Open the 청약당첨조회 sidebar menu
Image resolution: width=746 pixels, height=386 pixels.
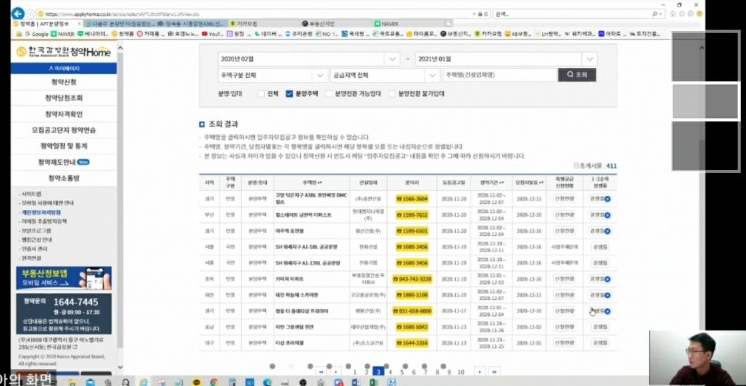[x=64, y=98]
